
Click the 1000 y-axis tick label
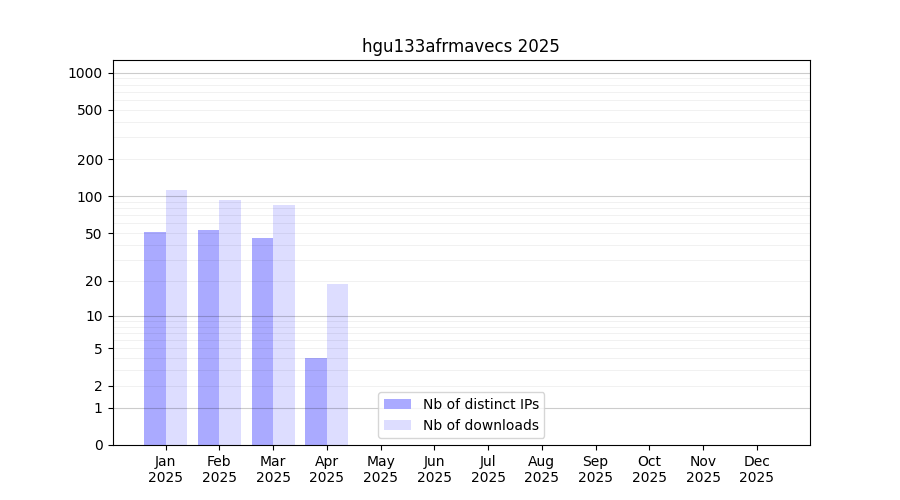click(85, 73)
